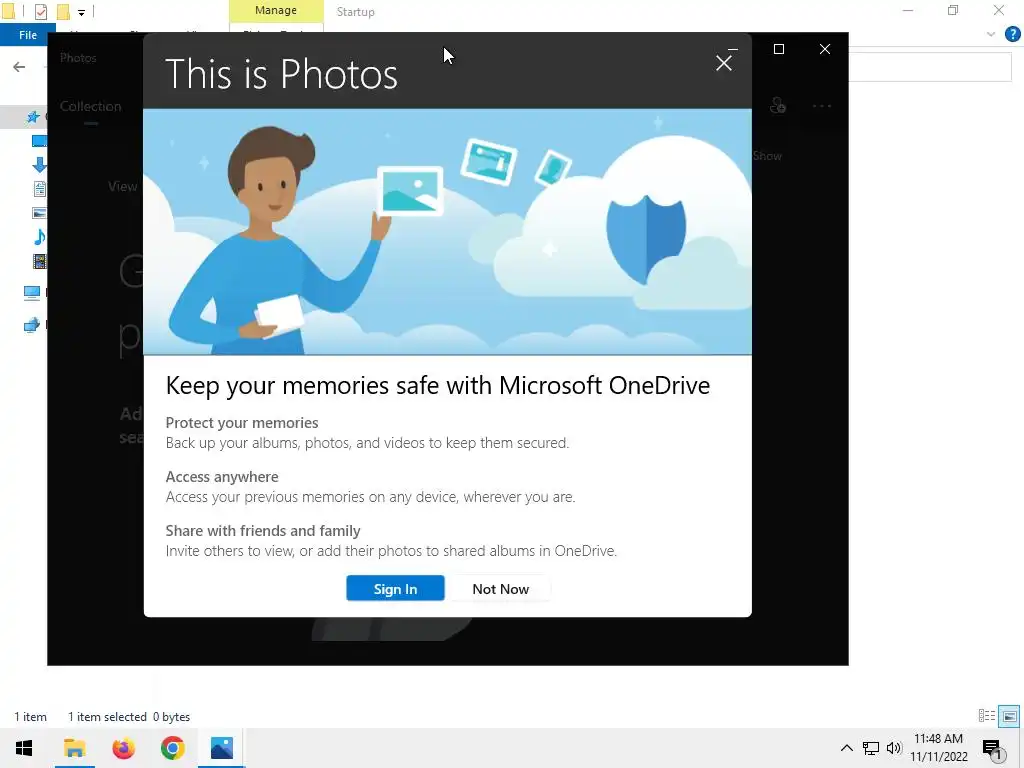Switch to large icons view in status bar
1024x768 pixels.
(x=1009, y=716)
